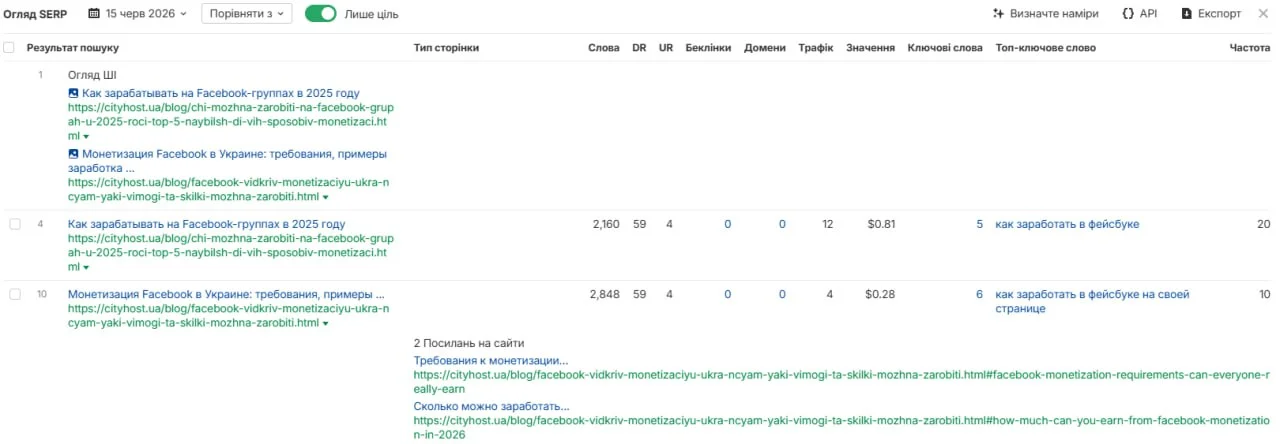Image resolution: width=1280 pixels, height=444 pixels.
Task: Click backlinks value 0 in position 10 row
Action: [x=727, y=294]
